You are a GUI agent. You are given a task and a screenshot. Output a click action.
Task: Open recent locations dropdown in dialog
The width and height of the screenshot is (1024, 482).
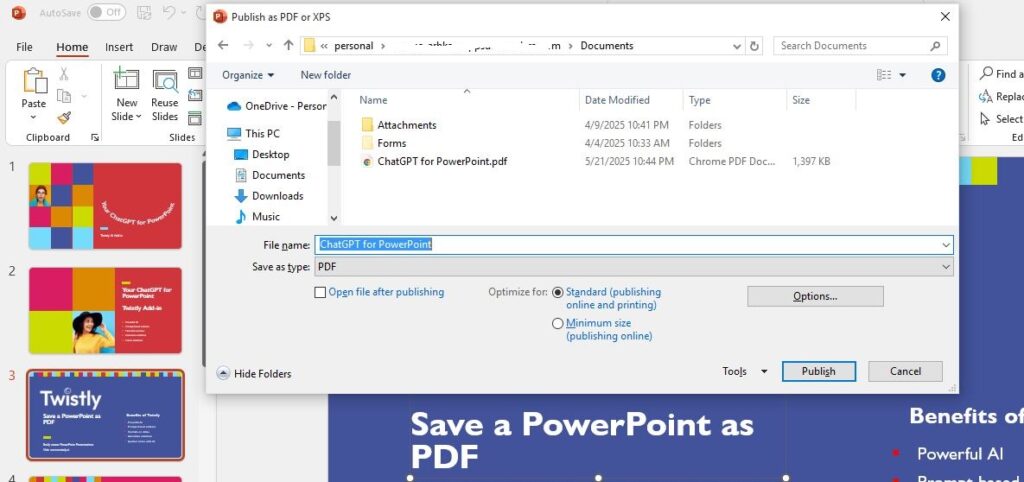pos(269,46)
